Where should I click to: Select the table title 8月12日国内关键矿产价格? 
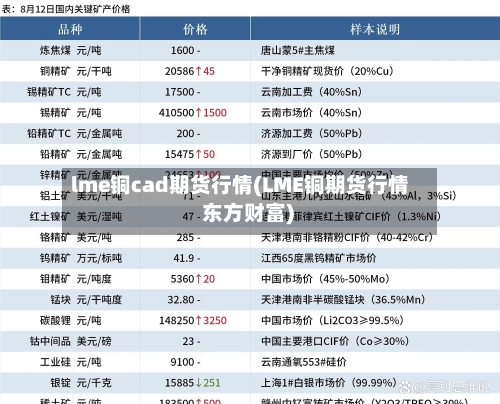click(x=76, y=9)
